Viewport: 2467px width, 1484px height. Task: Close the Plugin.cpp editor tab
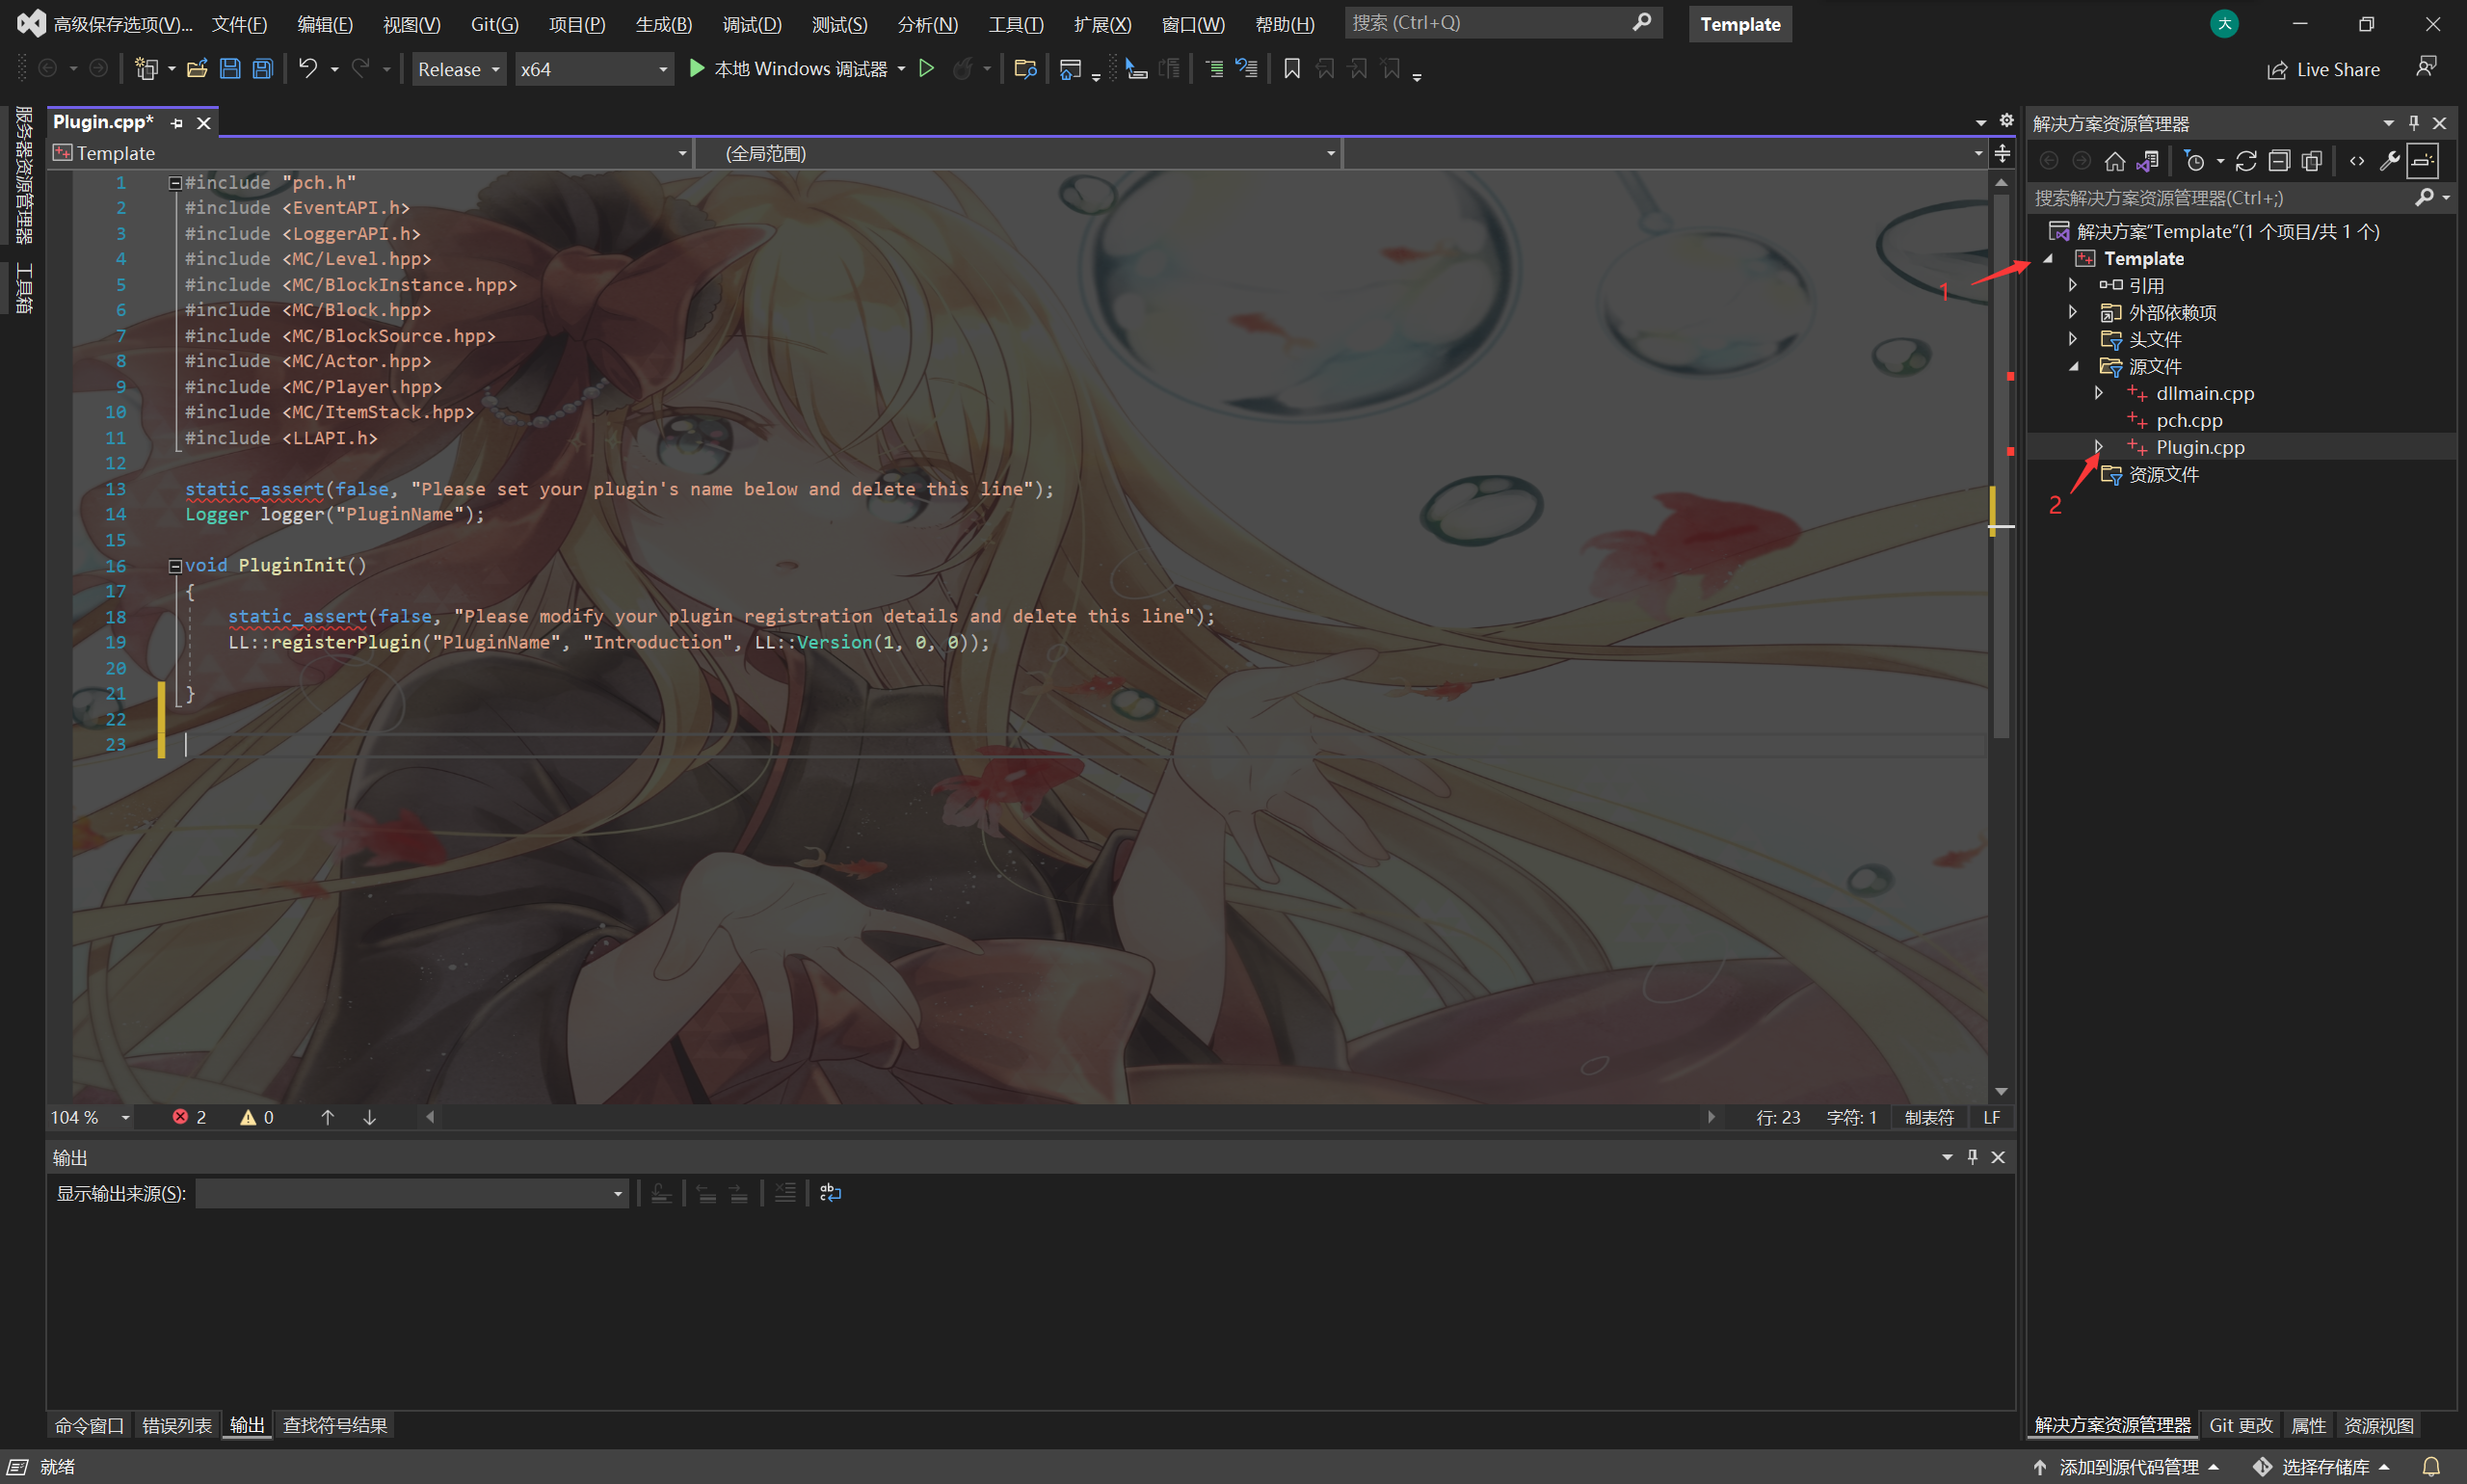tap(204, 123)
